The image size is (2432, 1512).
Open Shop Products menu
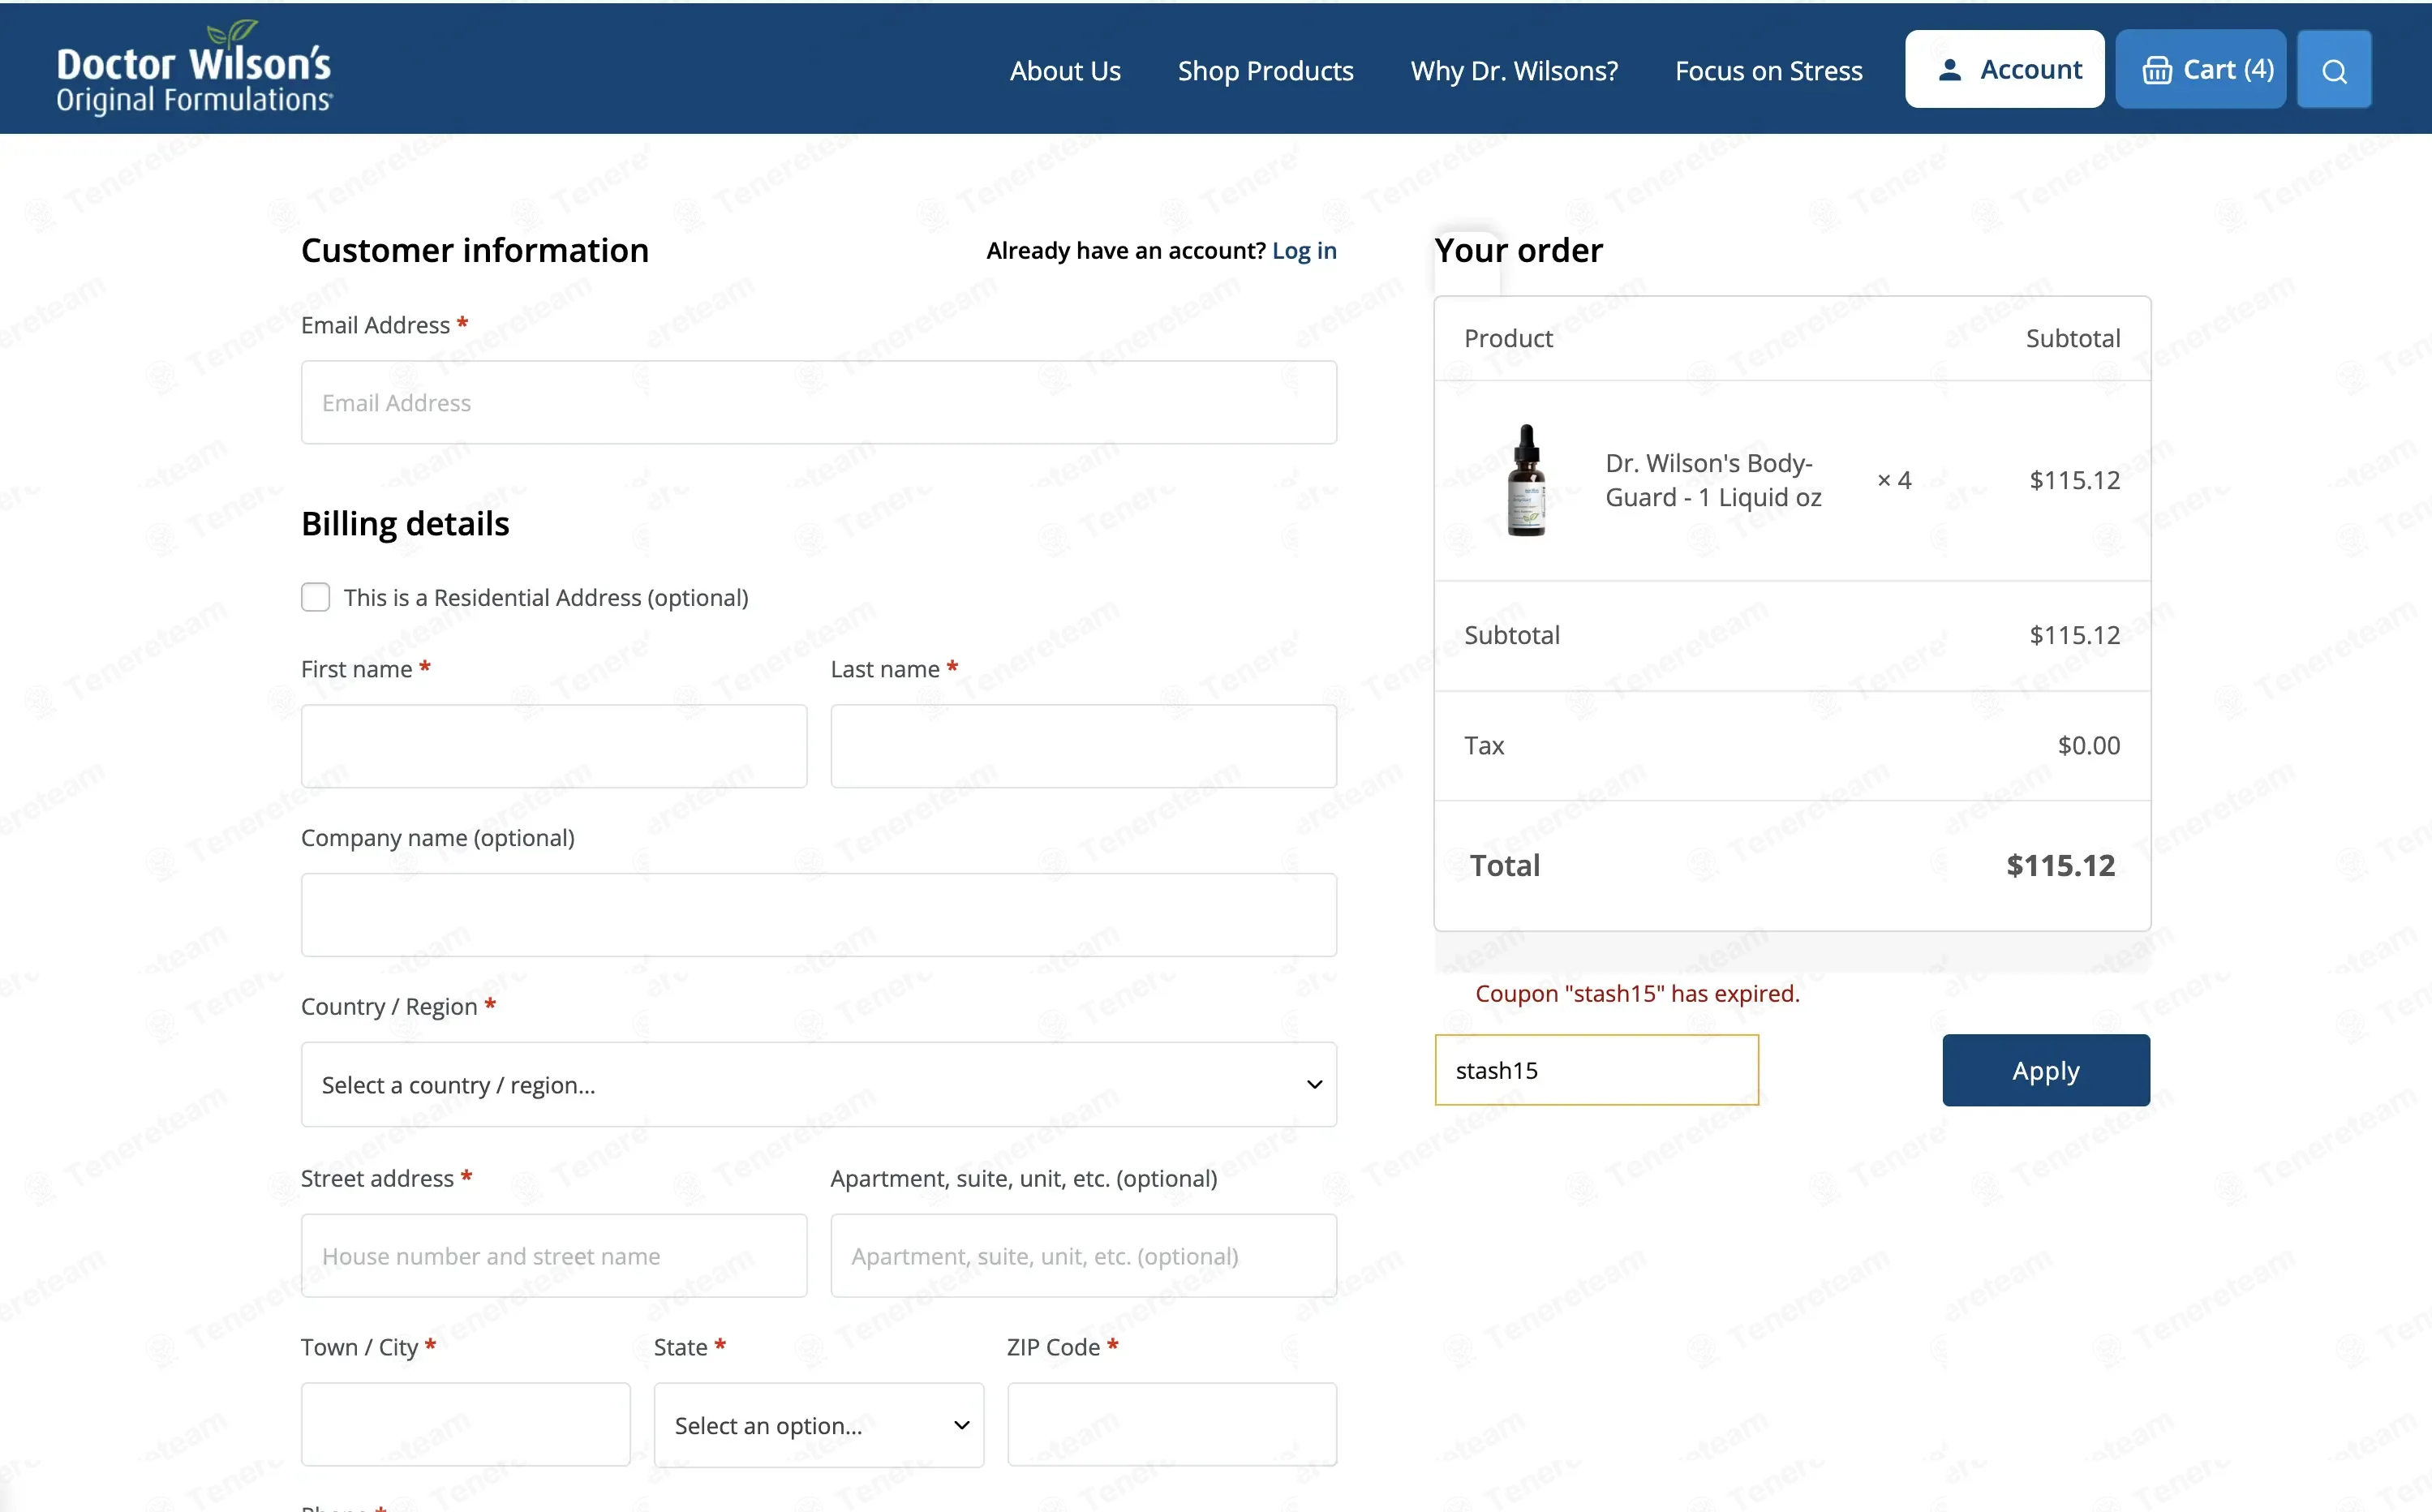point(1265,70)
